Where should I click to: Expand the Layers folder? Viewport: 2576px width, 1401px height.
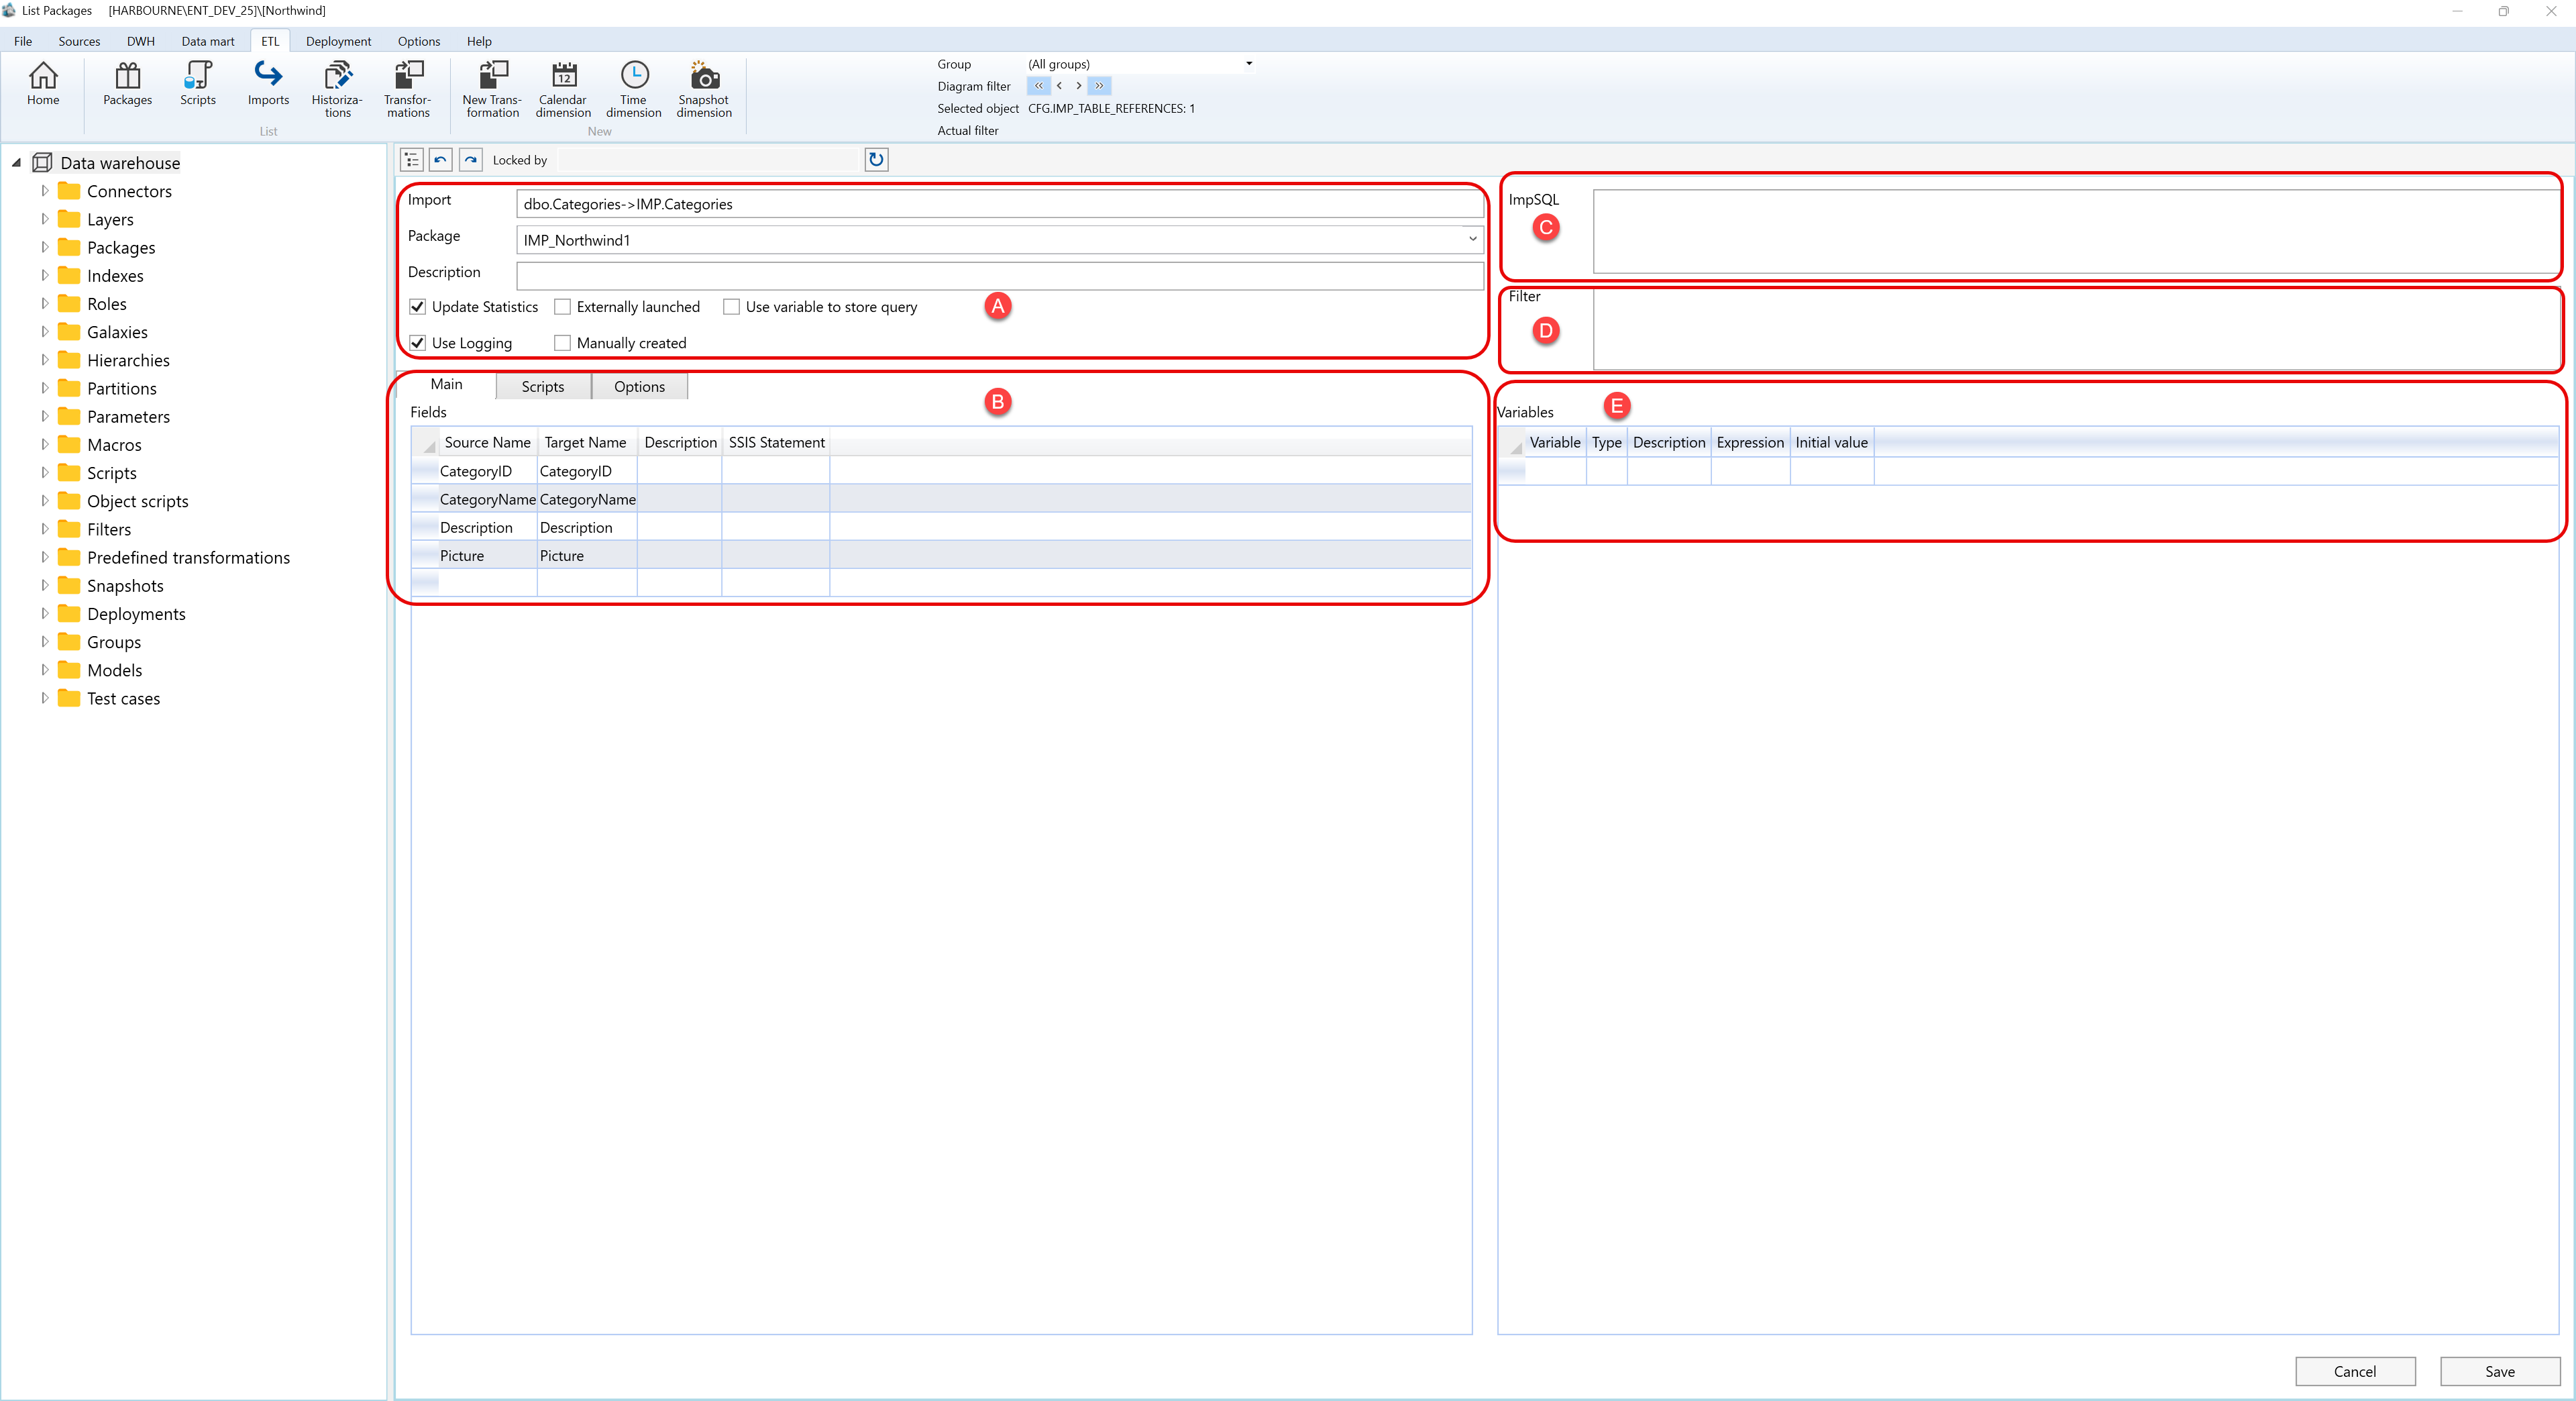coord(44,219)
